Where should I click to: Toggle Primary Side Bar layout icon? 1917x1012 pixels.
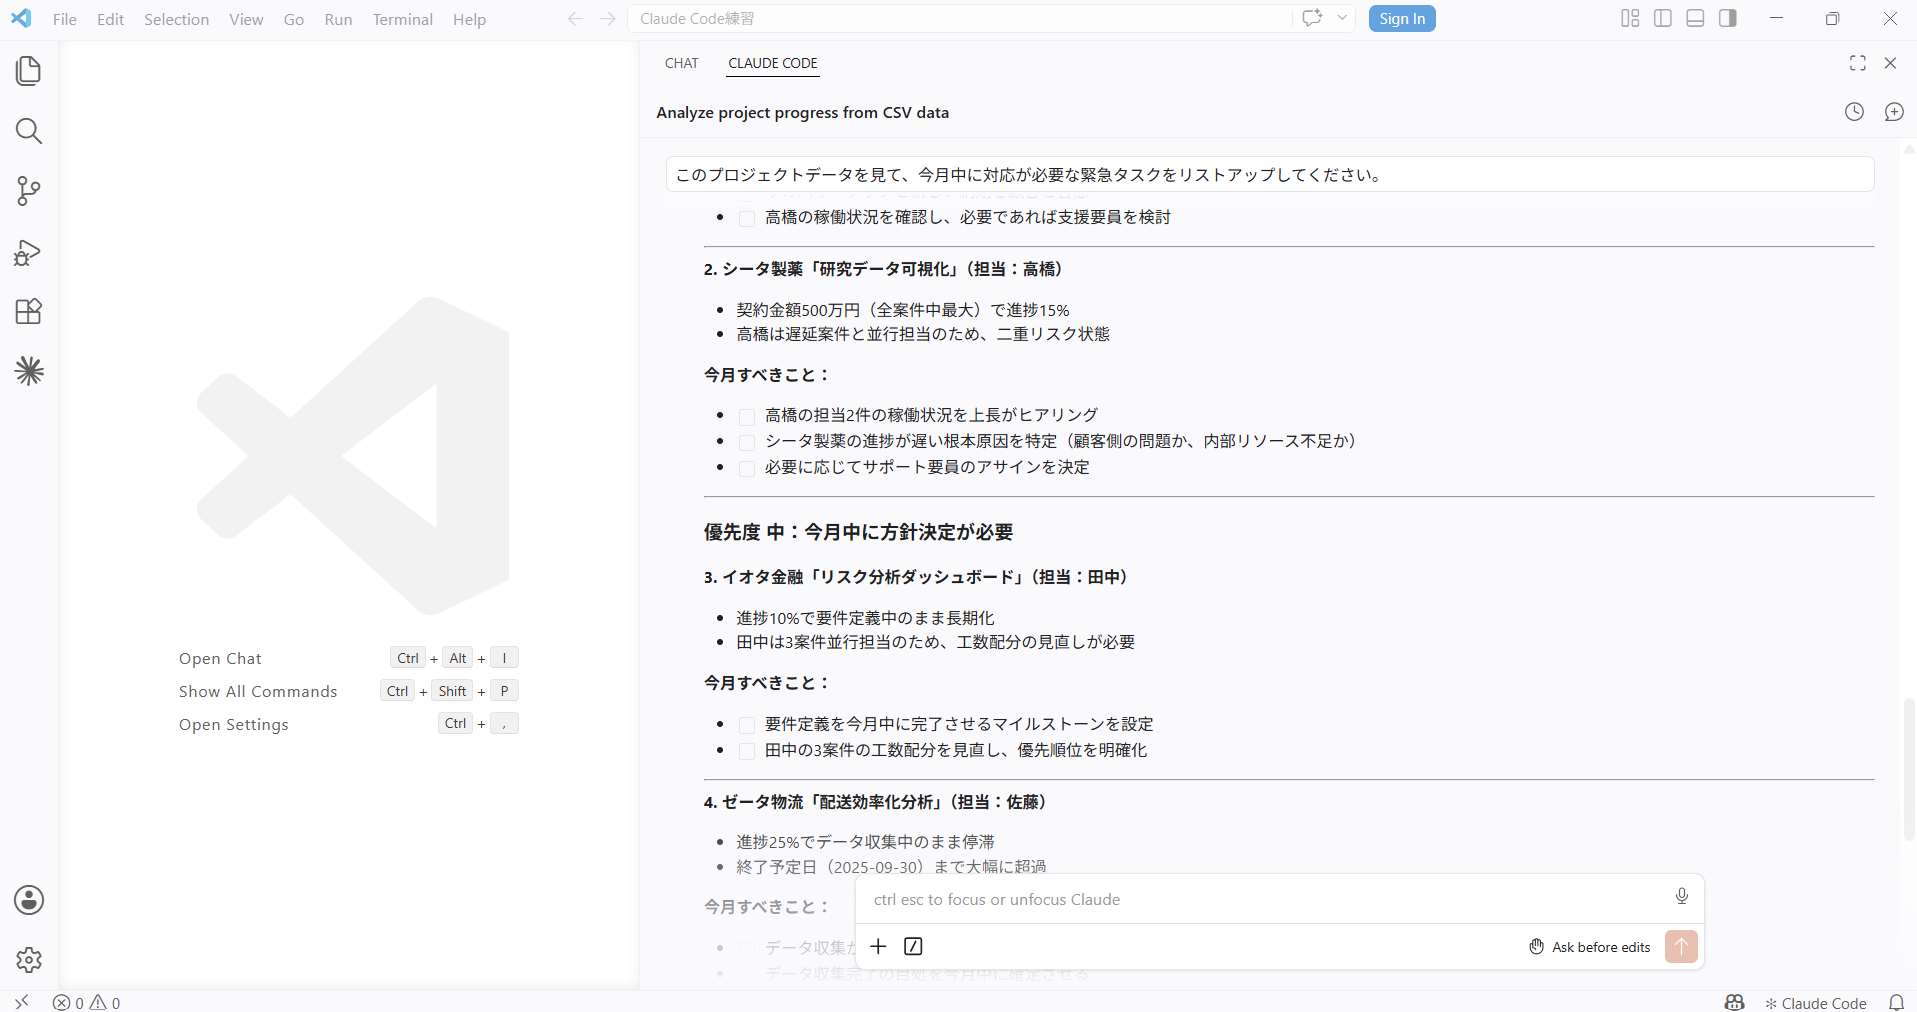point(1663,18)
